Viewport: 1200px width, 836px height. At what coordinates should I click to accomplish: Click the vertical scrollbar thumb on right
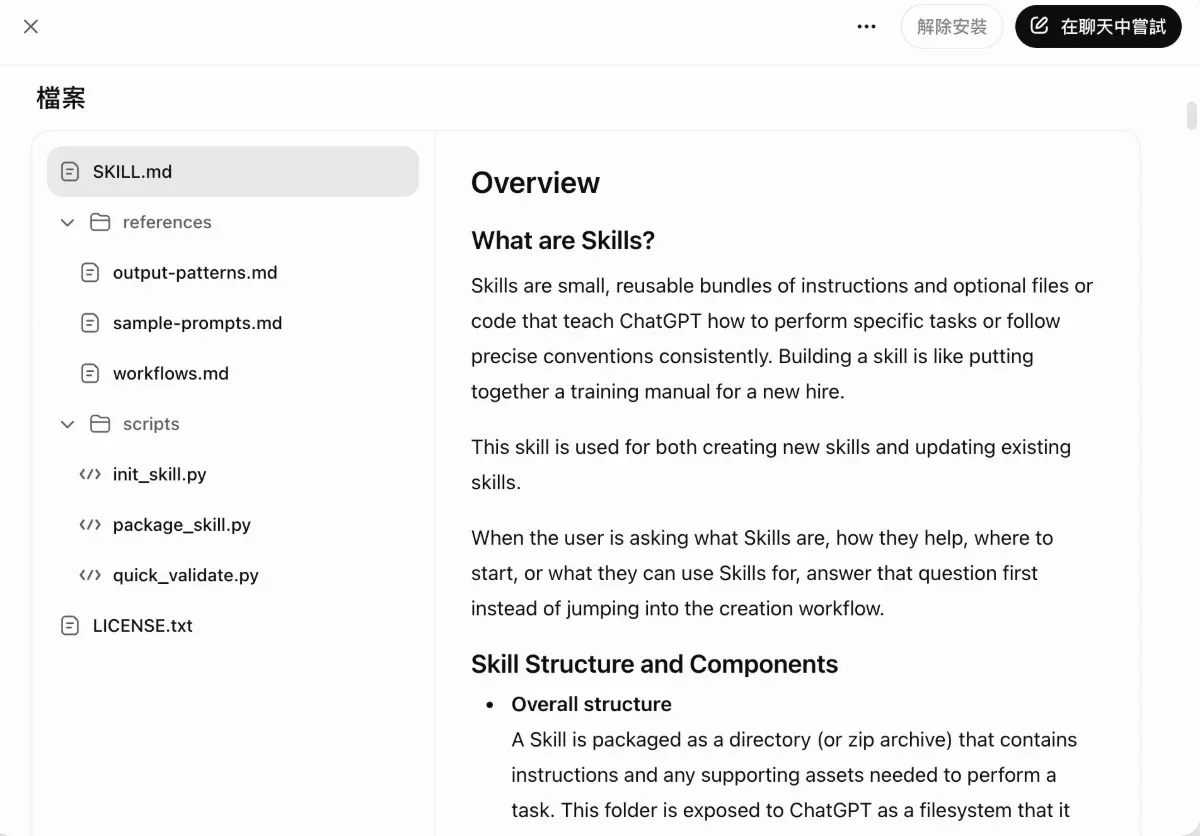pyautogui.click(x=1191, y=116)
